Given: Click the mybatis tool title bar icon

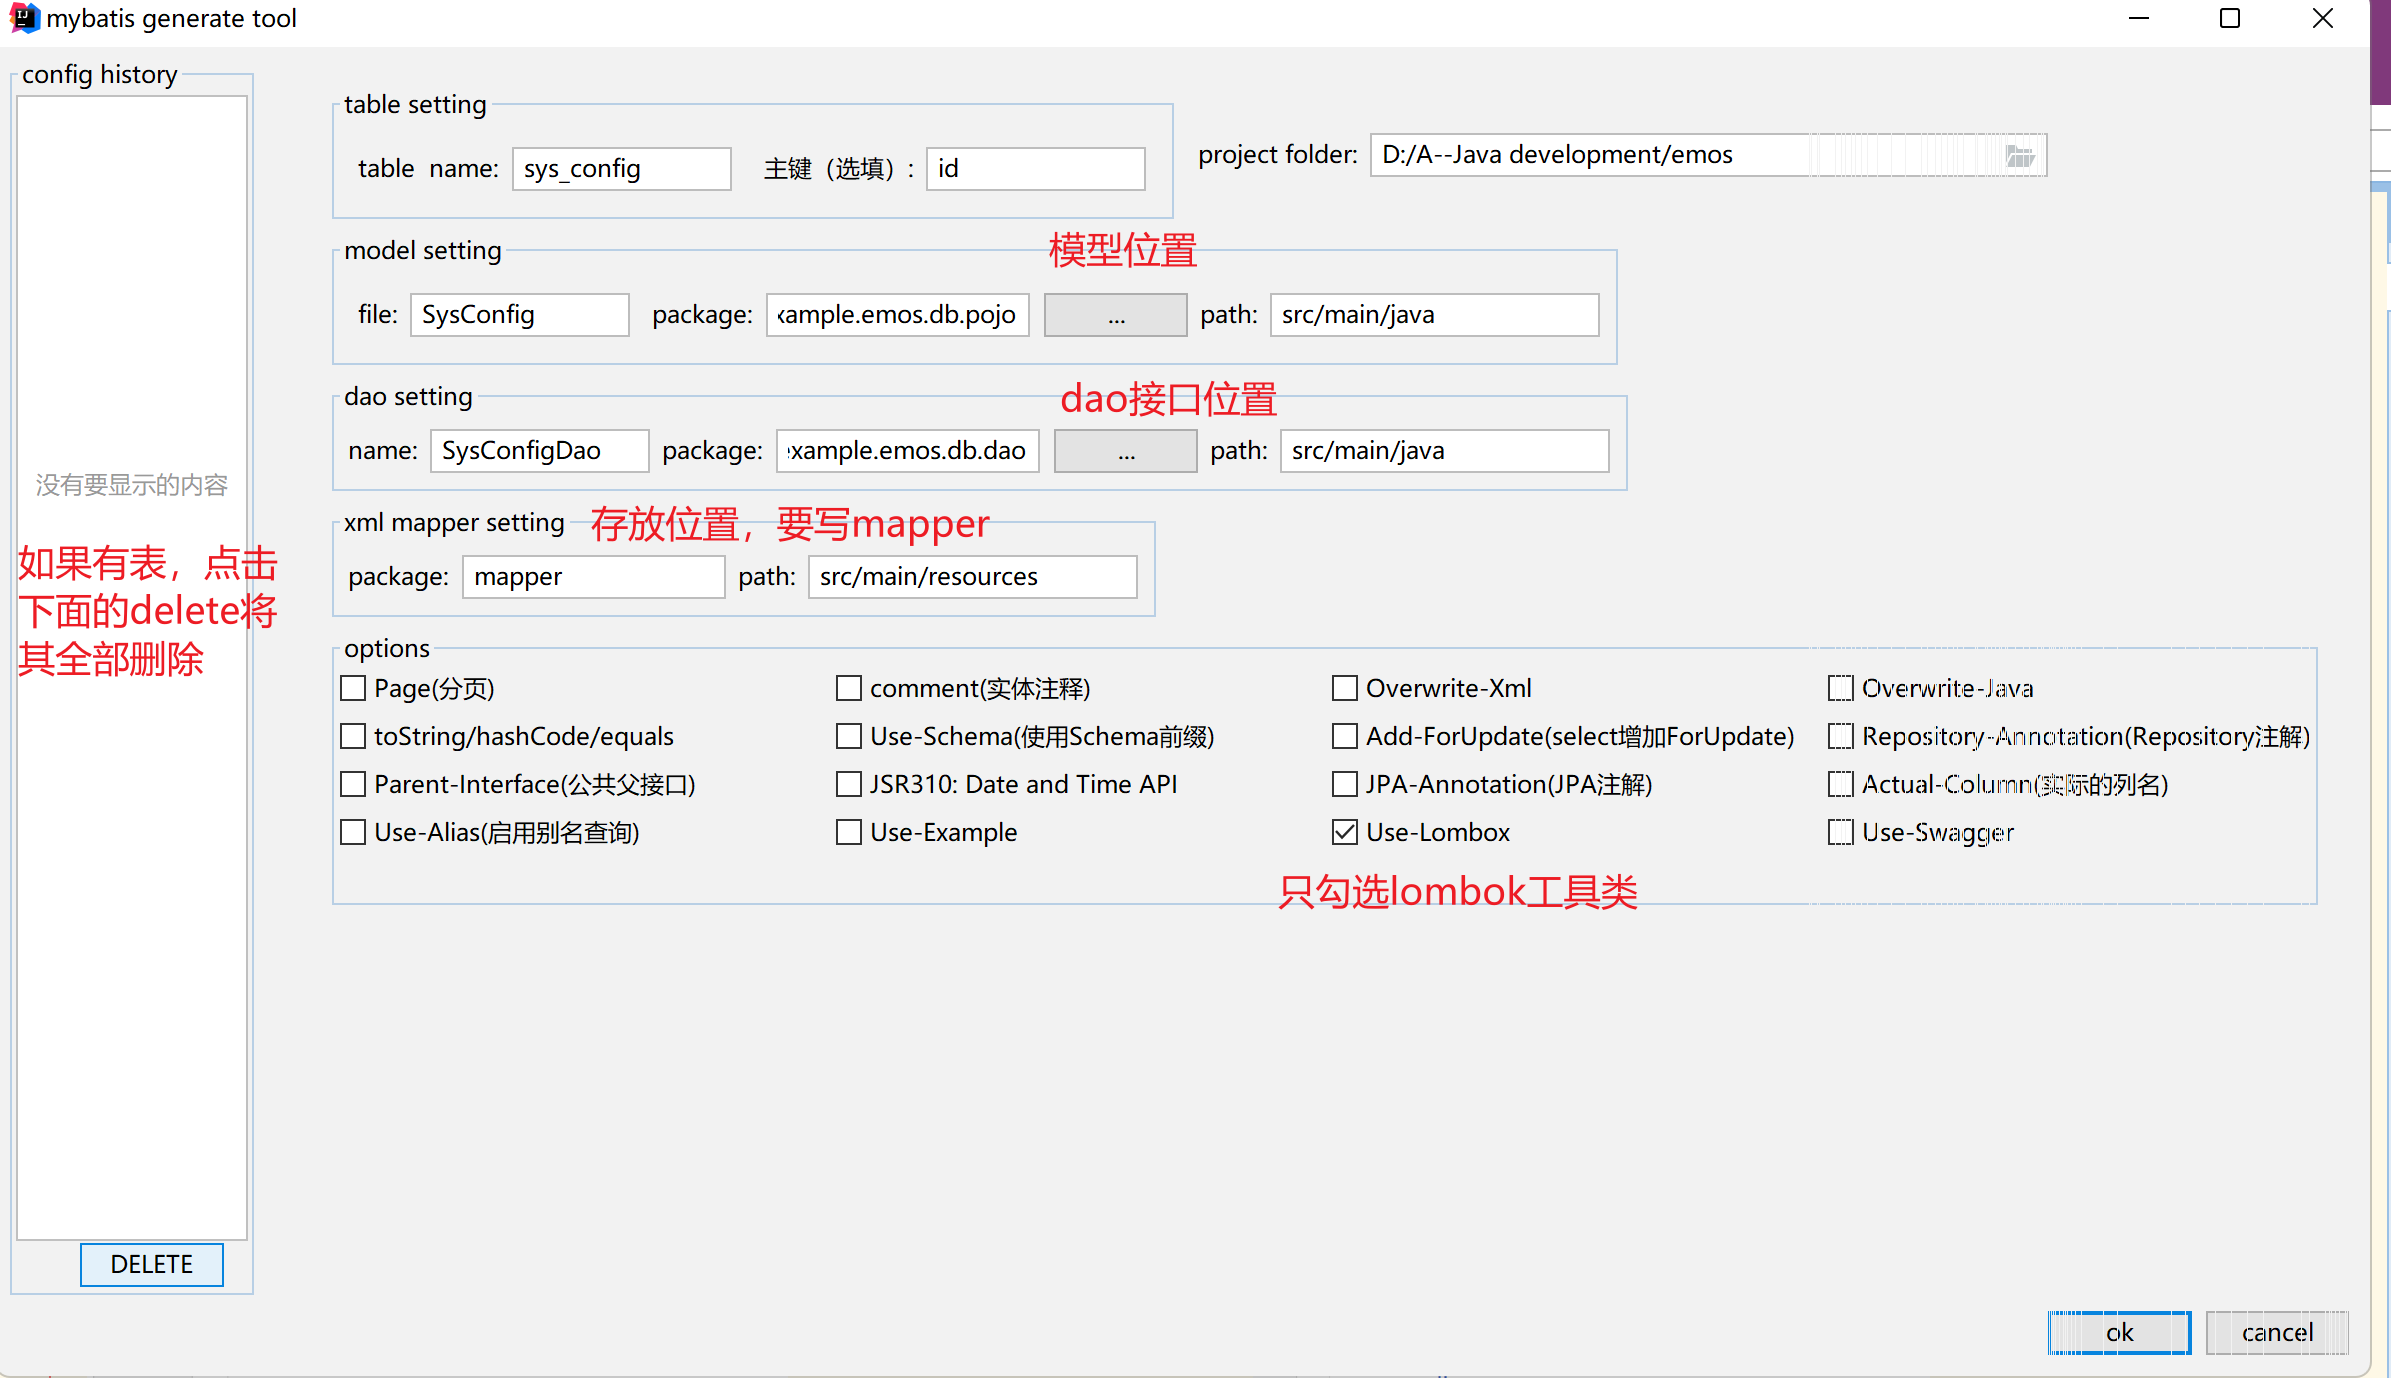Looking at the screenshot, I should coord(22,18).
